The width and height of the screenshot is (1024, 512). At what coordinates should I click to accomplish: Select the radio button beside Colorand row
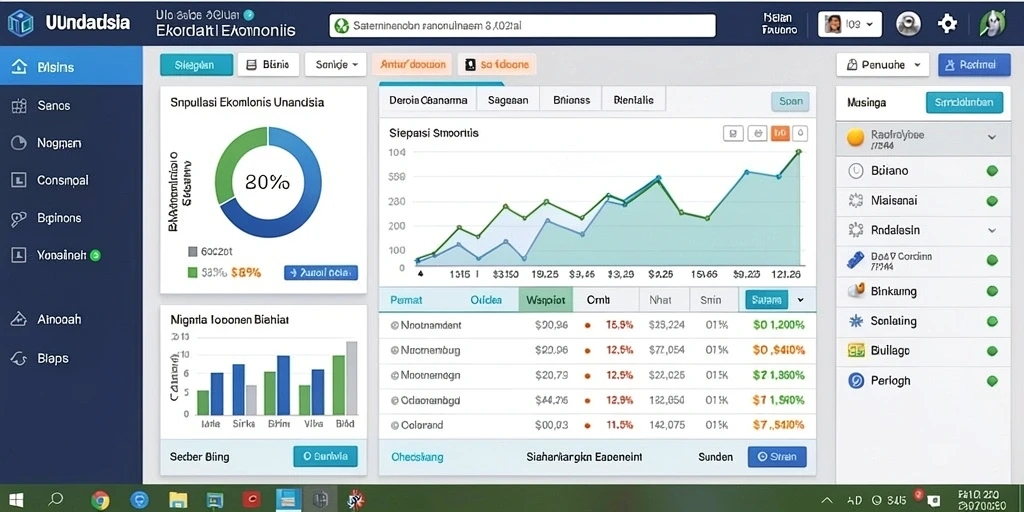pyautogui.click(x=394, y=425)
